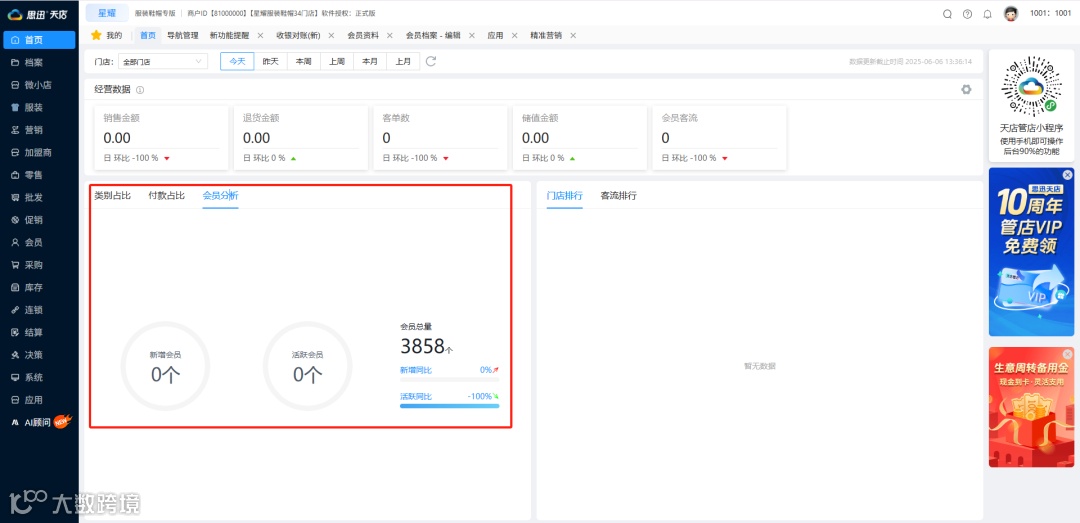Switch to the 付款占比 tab
This screenshot has height=523, width=1080.
pyautogui.click(x=167, y=196)
